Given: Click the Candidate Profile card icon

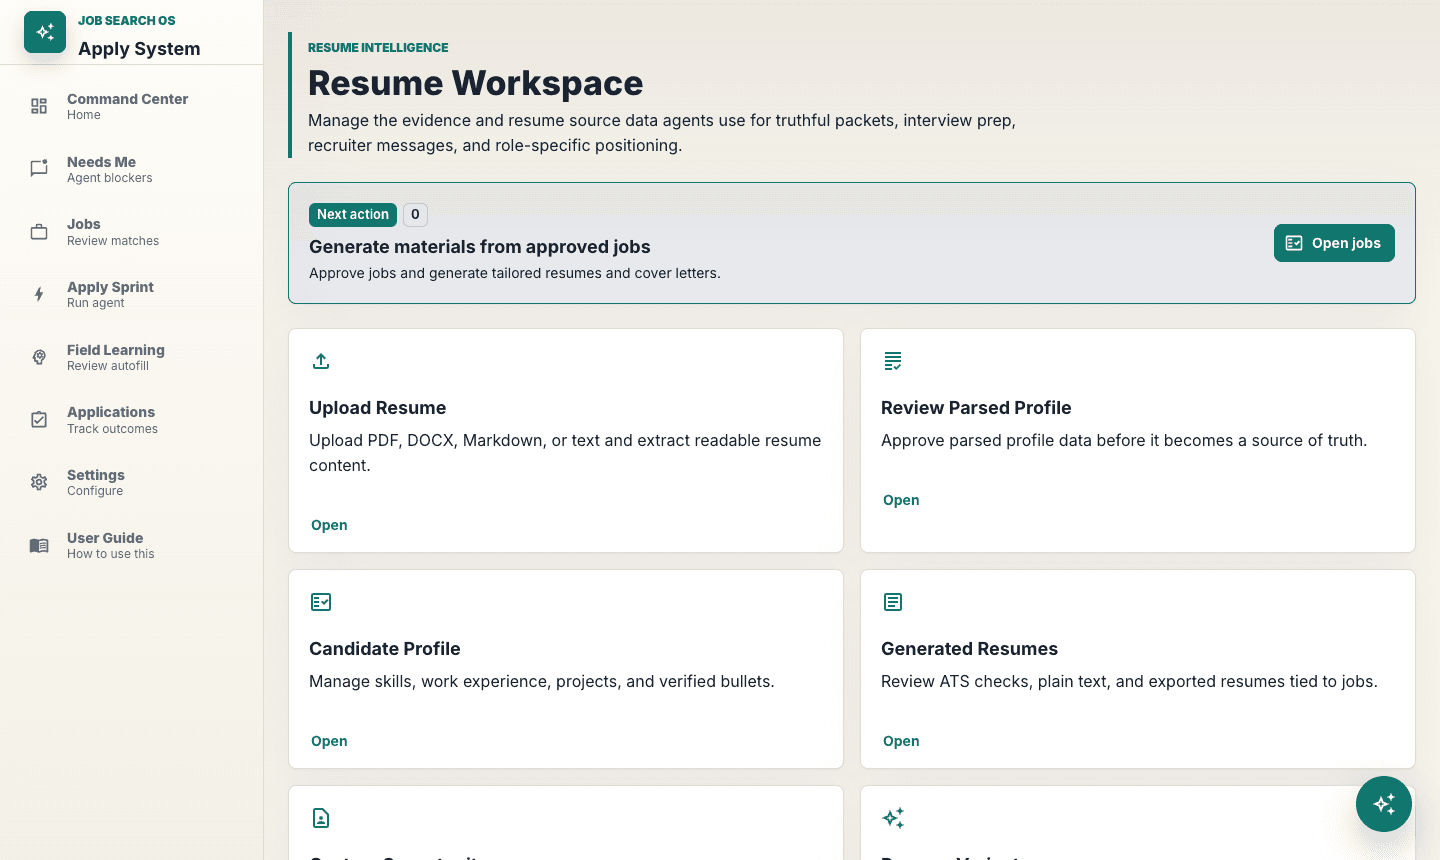Looking at the screenshot, I should pos(321,602).
